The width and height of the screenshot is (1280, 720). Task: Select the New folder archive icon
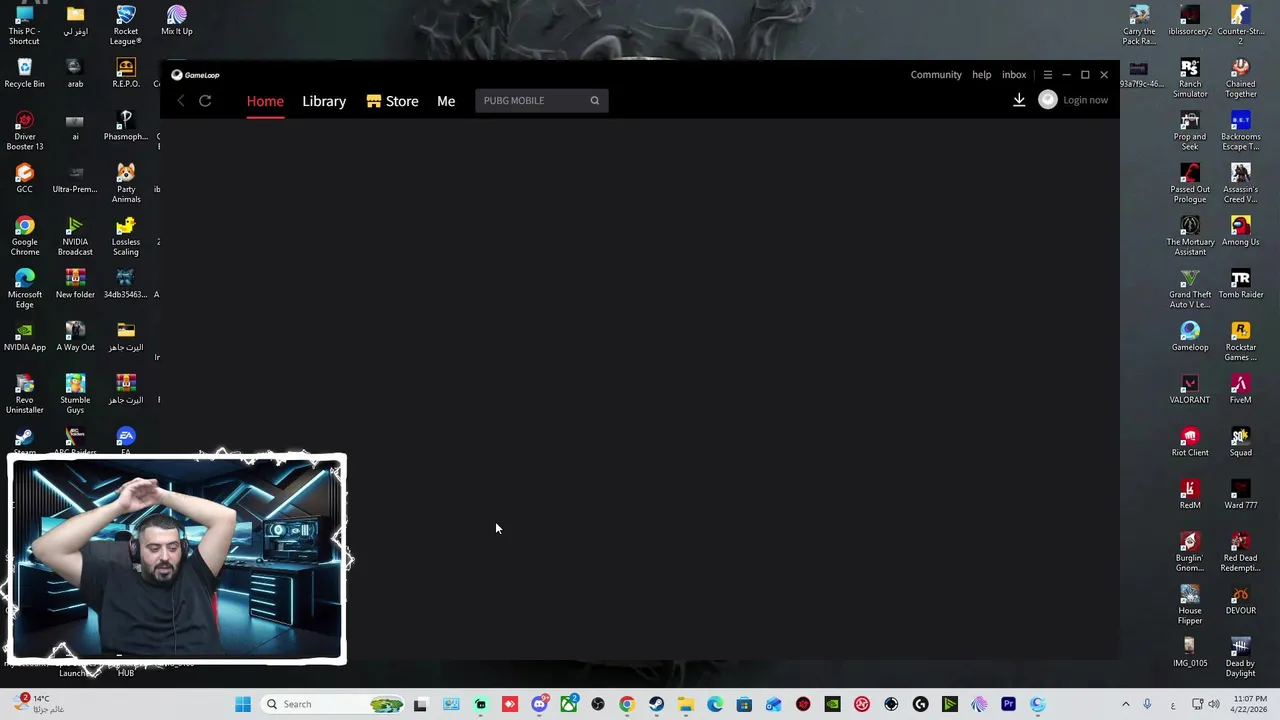pos(75,283)
